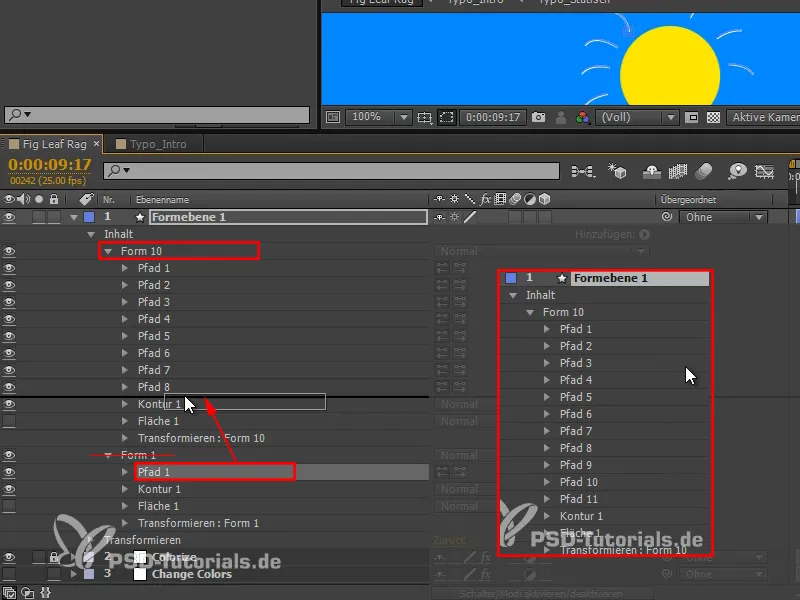Click the pick whip spiral under Übergeordnet

(x=666, y=217)
